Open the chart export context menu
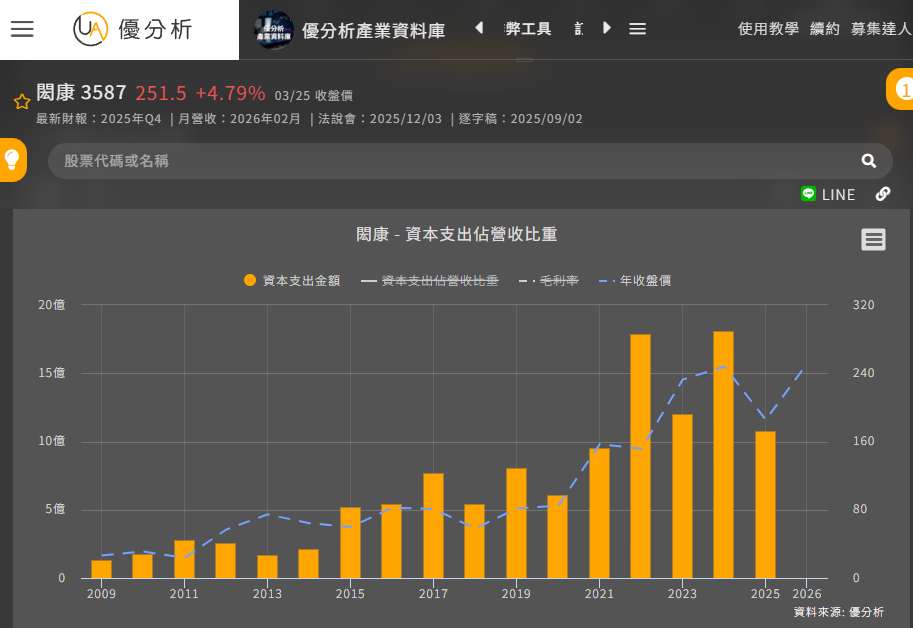913x628 pixels. point(873,240)
